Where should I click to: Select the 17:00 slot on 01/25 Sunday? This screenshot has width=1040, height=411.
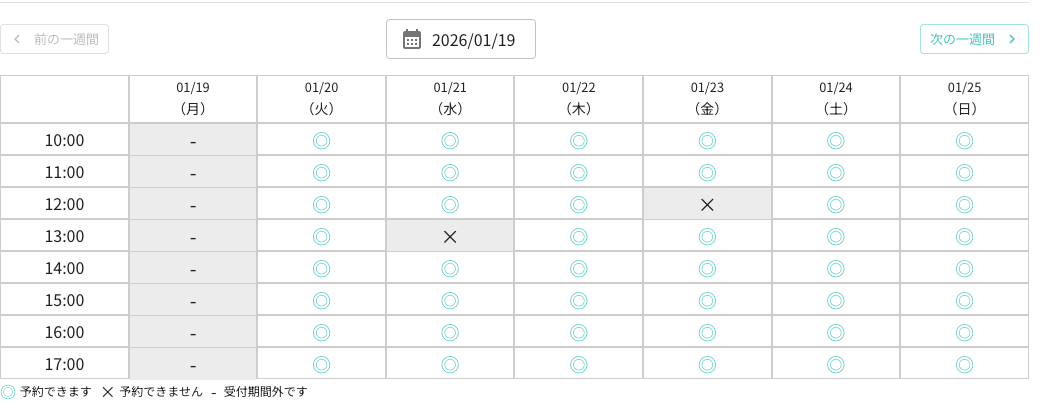pyautogui.click(x=964, y=364)
